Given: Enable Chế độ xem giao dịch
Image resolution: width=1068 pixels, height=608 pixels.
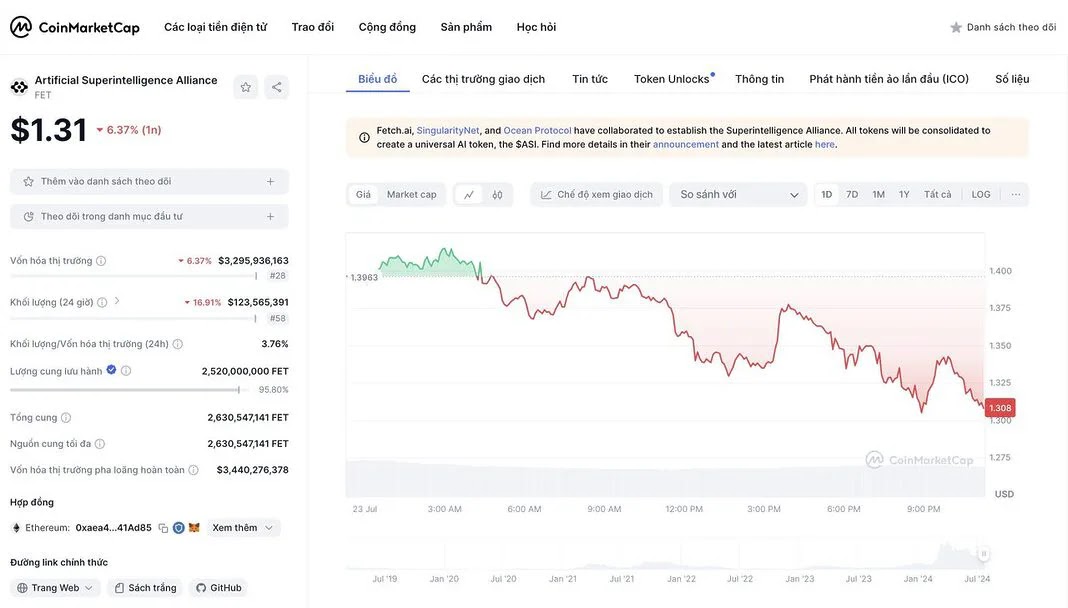Looking at the screenshot, I should (597, 195).
